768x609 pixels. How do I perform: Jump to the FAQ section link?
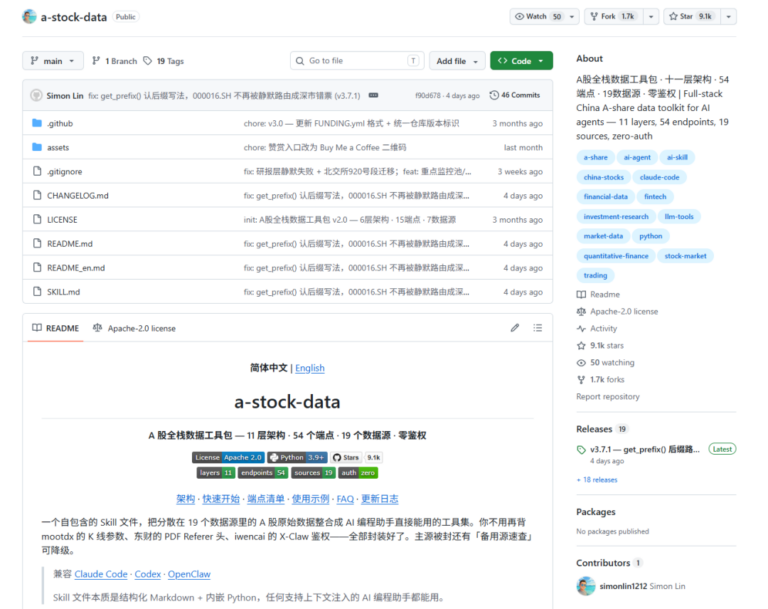click(x=345, y=499)
